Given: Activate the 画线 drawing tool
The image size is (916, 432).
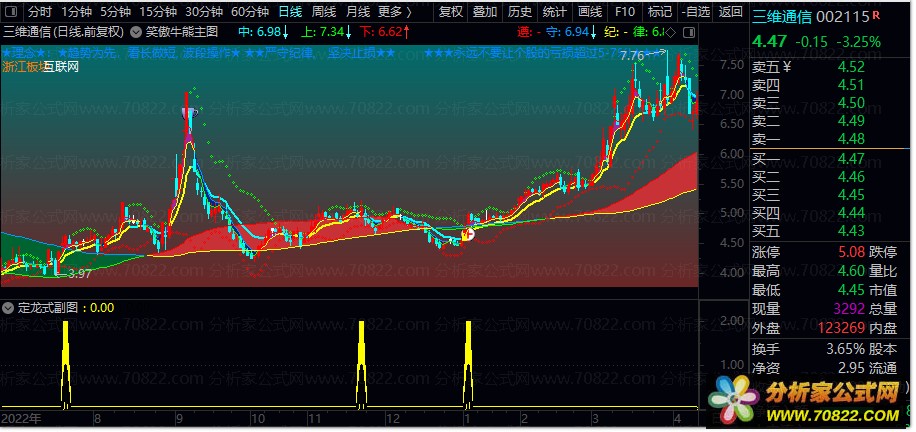Looking at the screenshot, I should click(x=589, y=11).
